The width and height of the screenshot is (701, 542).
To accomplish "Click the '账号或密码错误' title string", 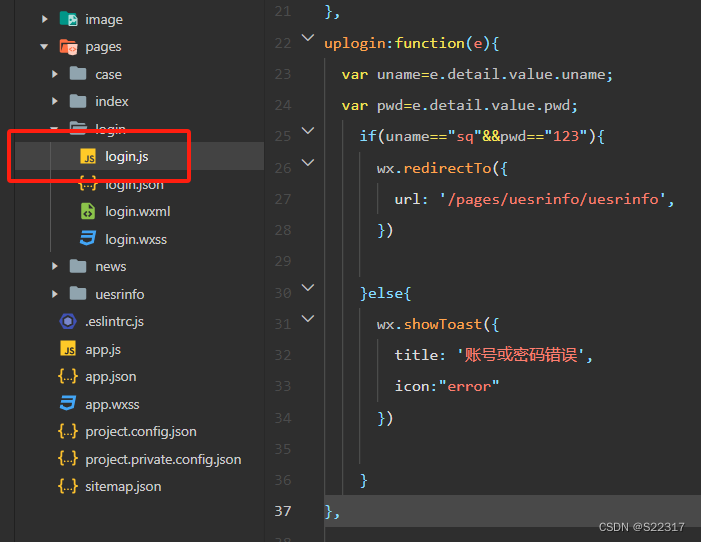I will (x=521, y=355).
